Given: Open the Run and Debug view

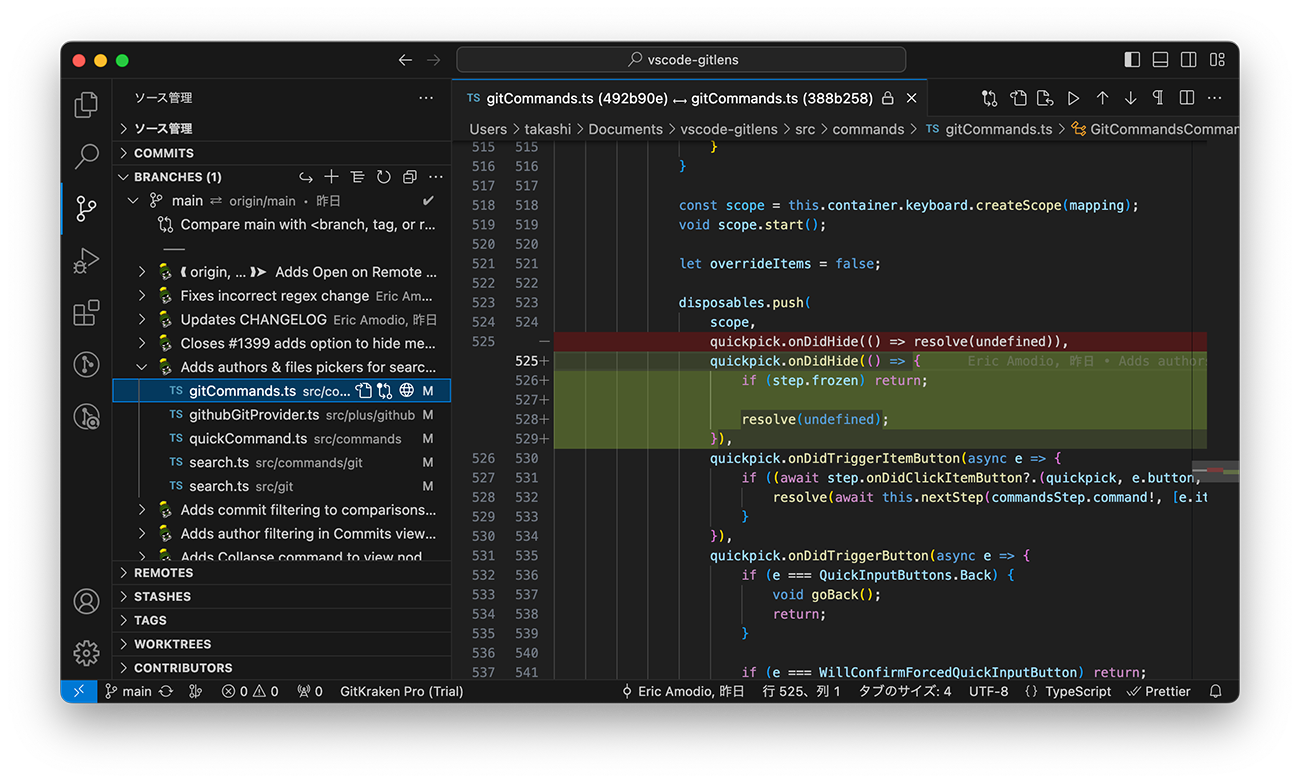Looking at the screenshot, I should pyautogui.click(x=86, y=260).
